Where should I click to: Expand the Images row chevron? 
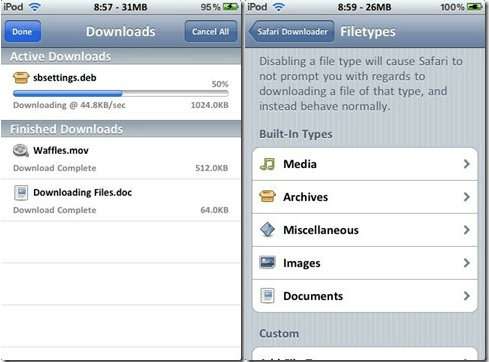467,263
